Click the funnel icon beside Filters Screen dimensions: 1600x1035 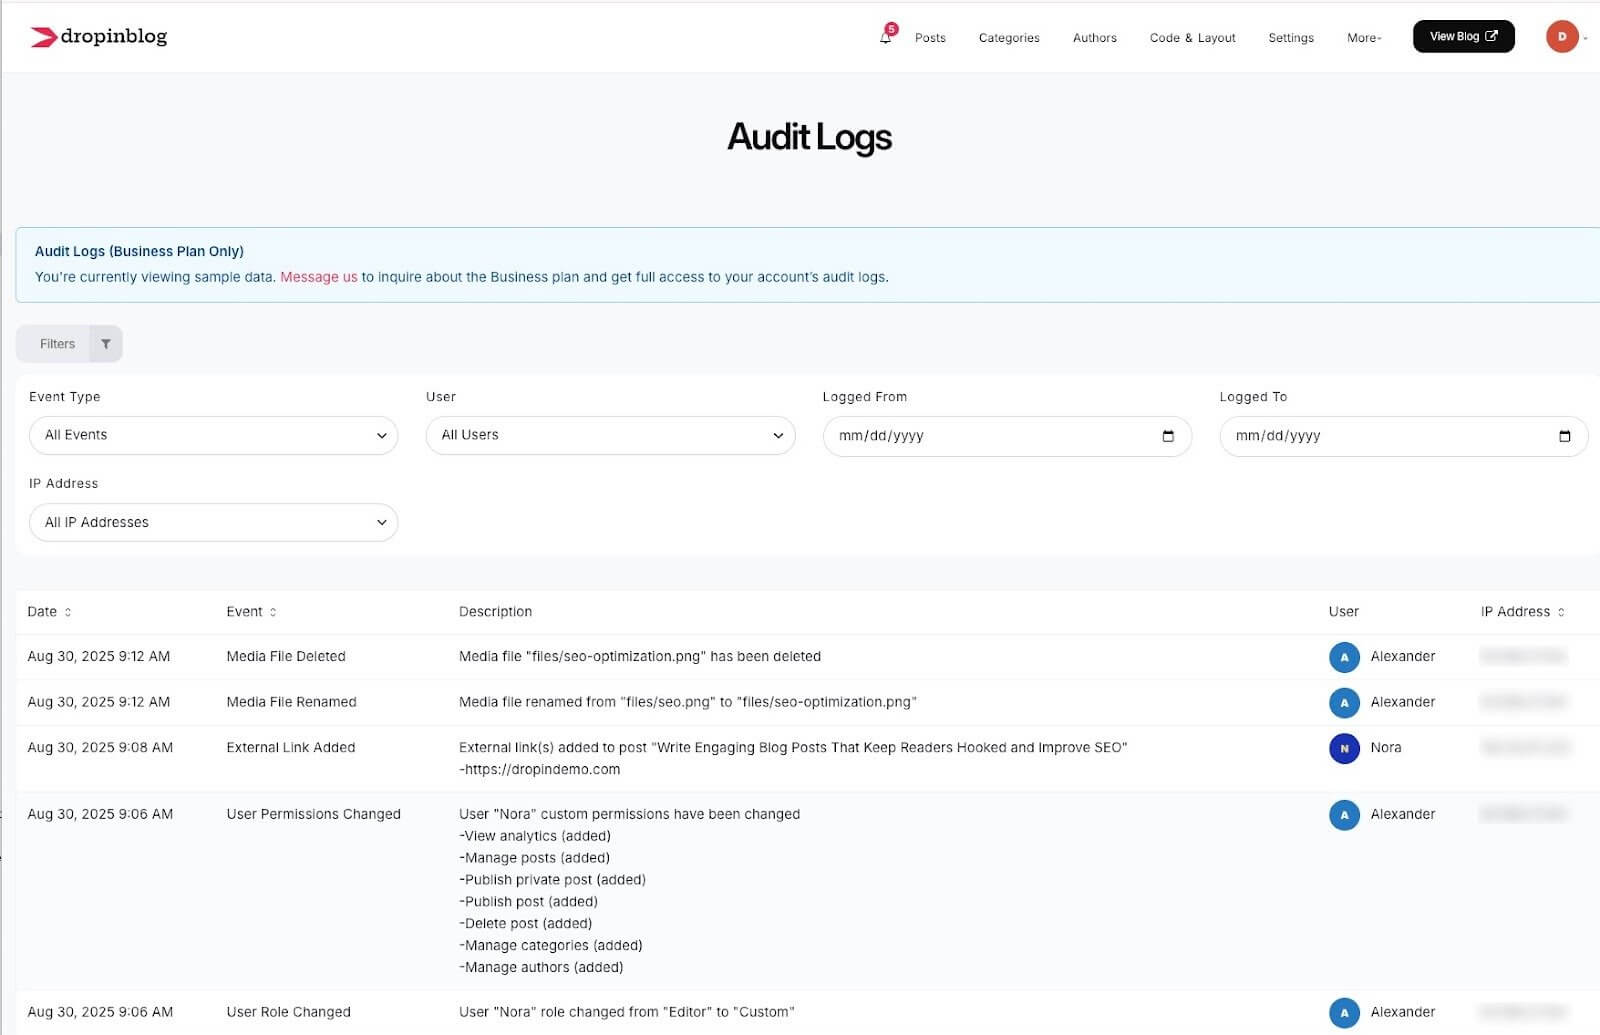[106, 343]
